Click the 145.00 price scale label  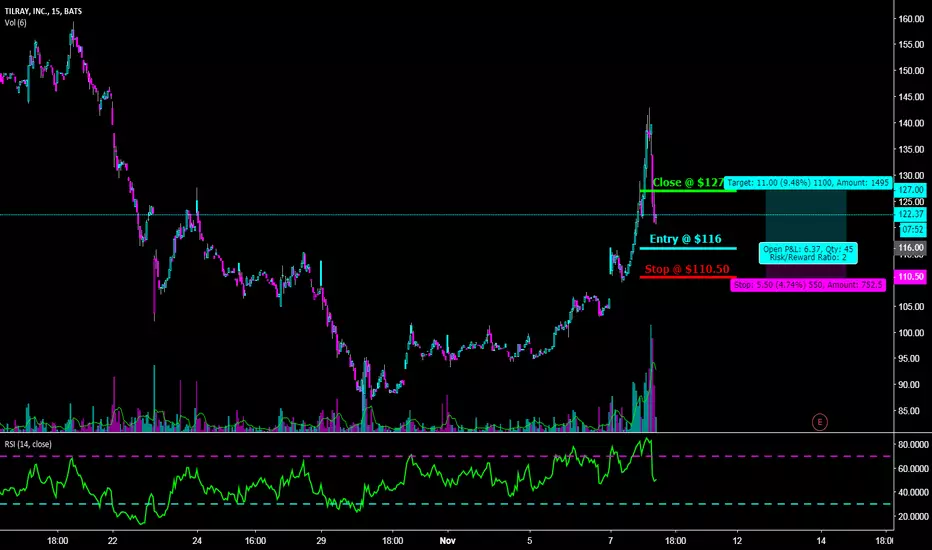[911, 97]
